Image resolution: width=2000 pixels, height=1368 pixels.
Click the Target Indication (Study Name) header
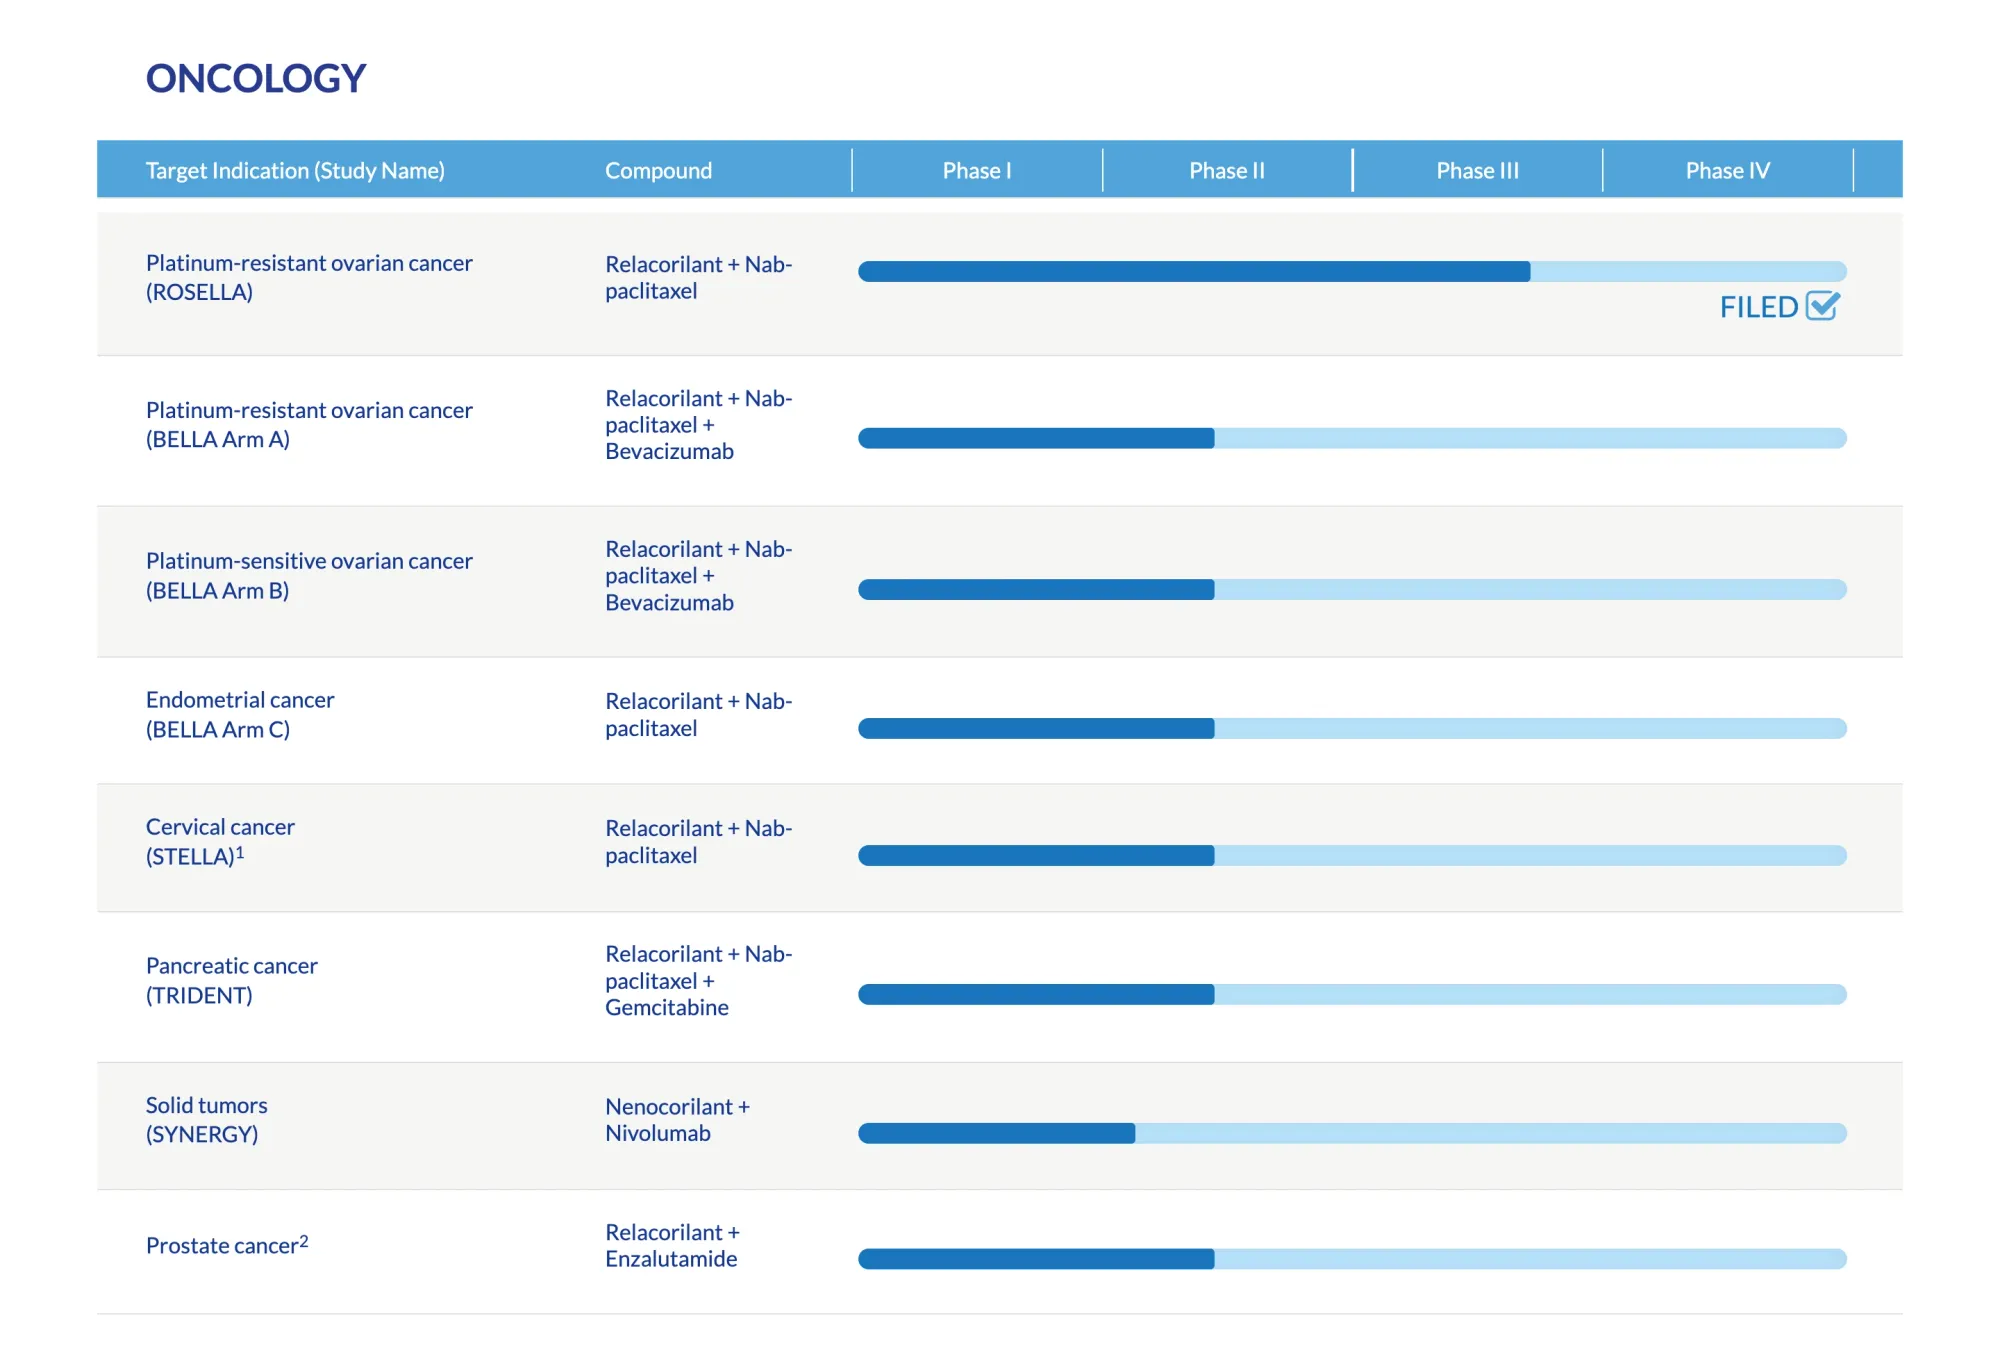(295, 171)
